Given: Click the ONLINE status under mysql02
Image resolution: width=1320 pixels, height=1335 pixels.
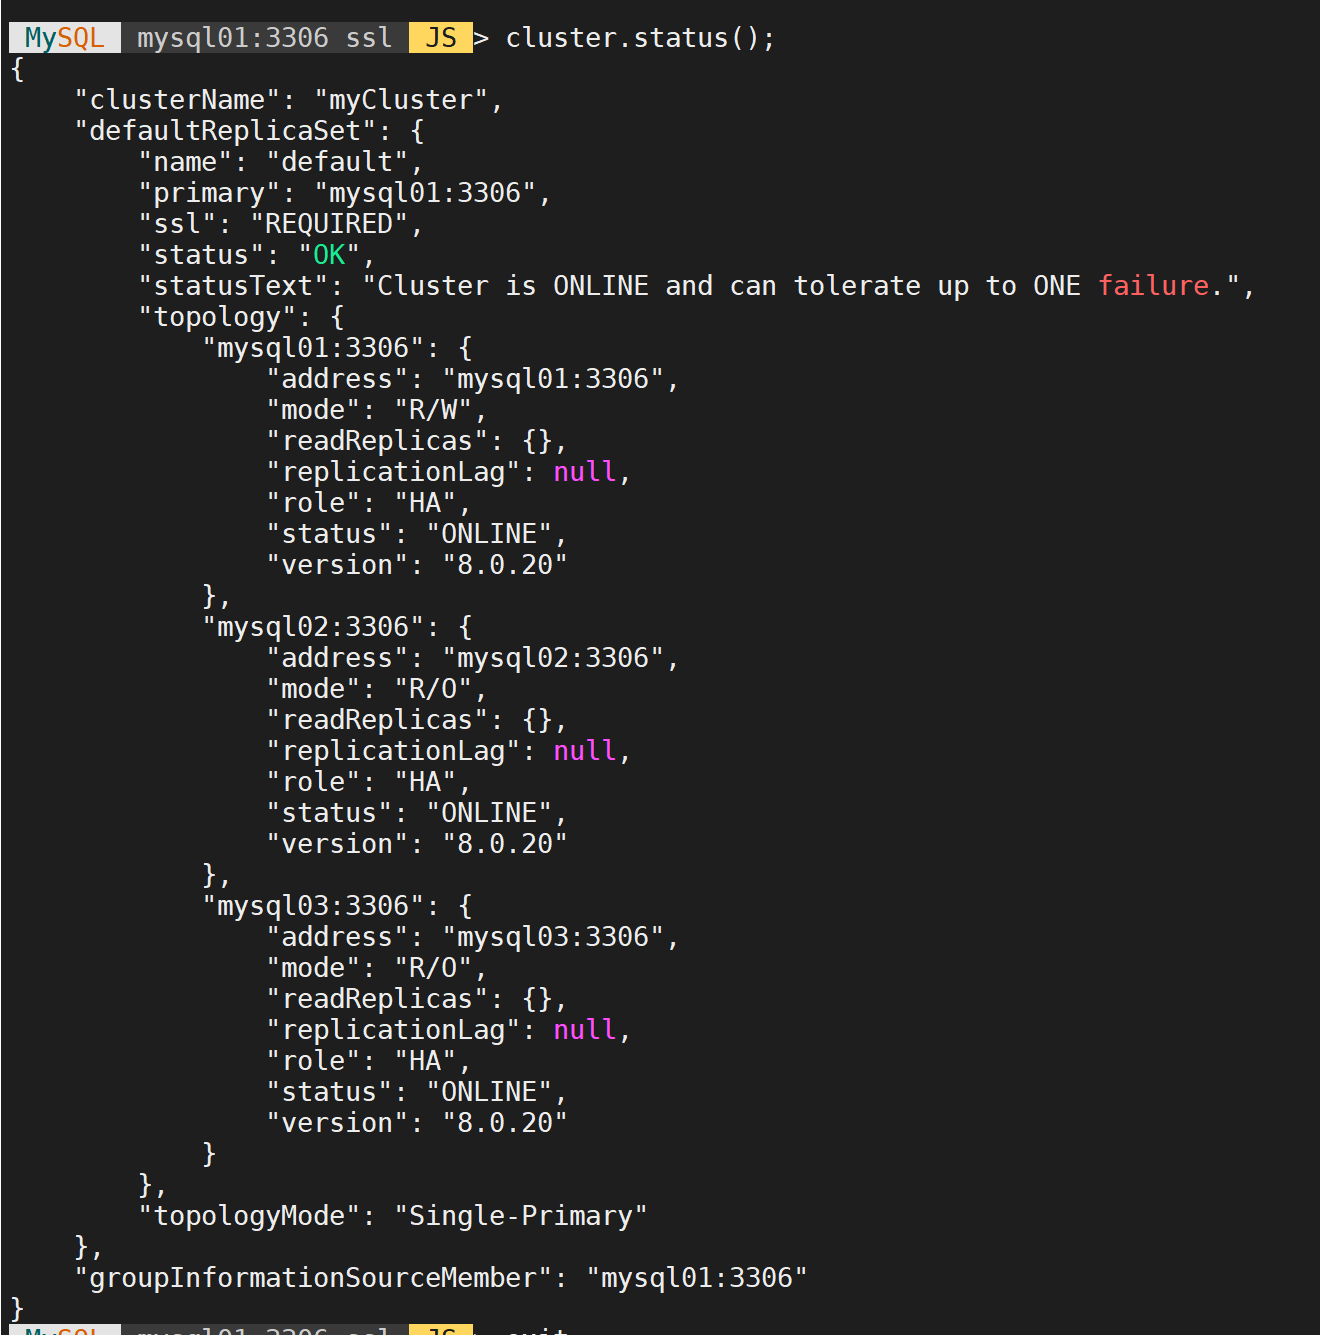Looking at the screenshot, I should 489,813.
